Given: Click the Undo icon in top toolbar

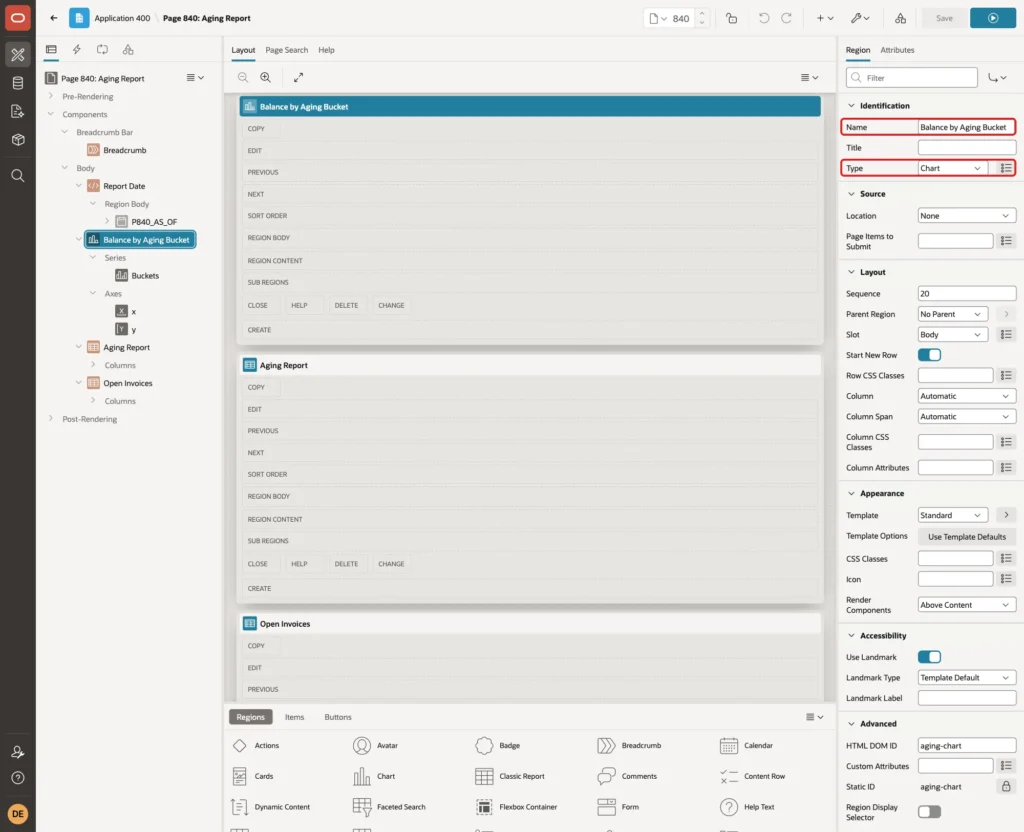Looking at the screenshot, I should pyautogui.click(x=763, y=18).
